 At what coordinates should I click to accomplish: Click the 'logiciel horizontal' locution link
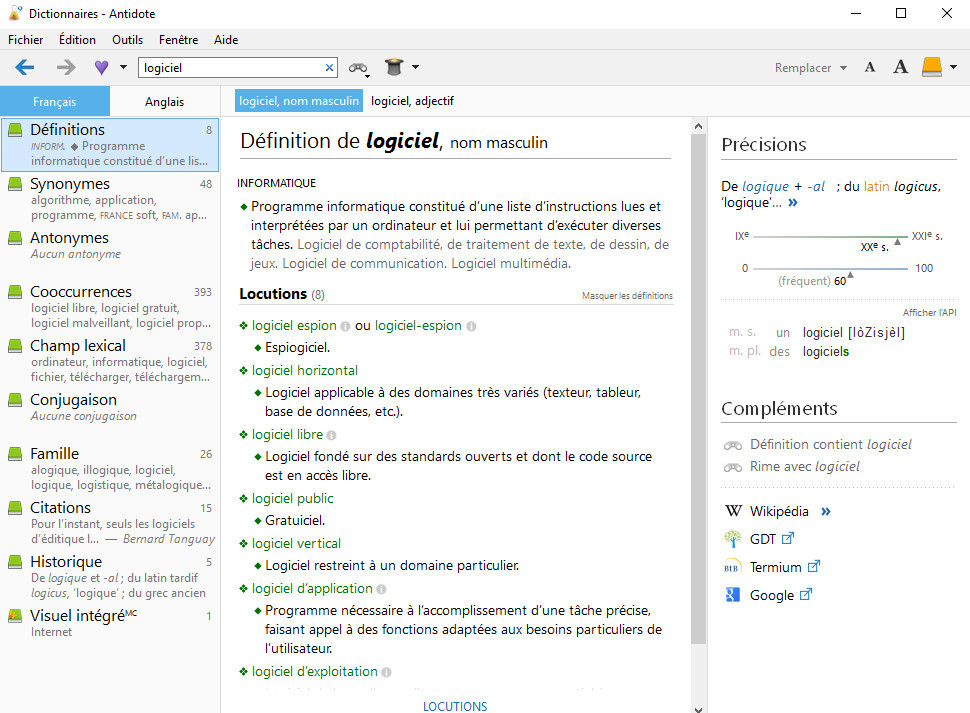click(304, 370)
